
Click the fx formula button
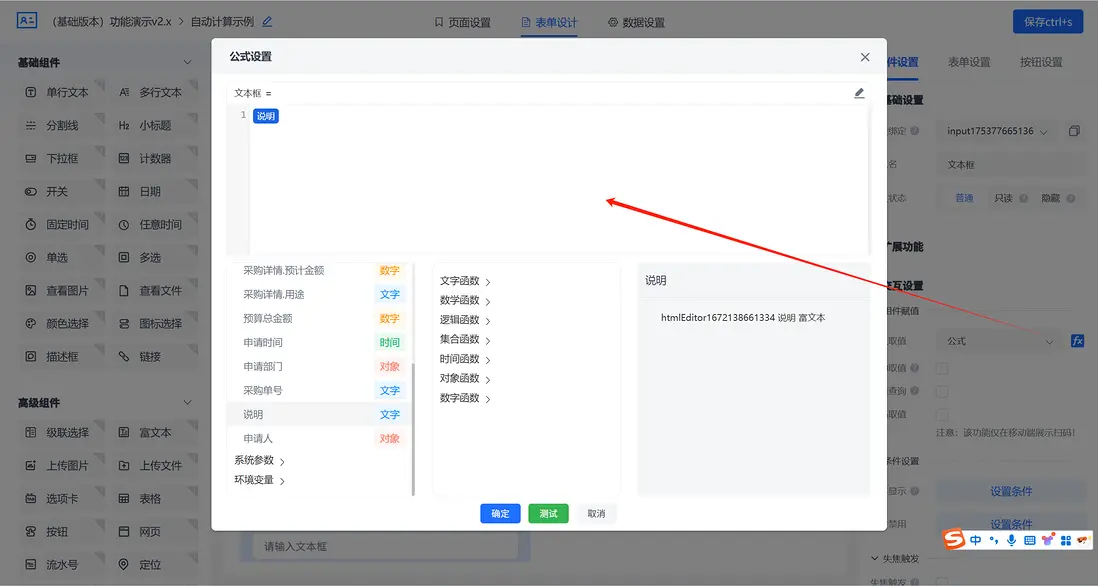(x=1077, y=341)
